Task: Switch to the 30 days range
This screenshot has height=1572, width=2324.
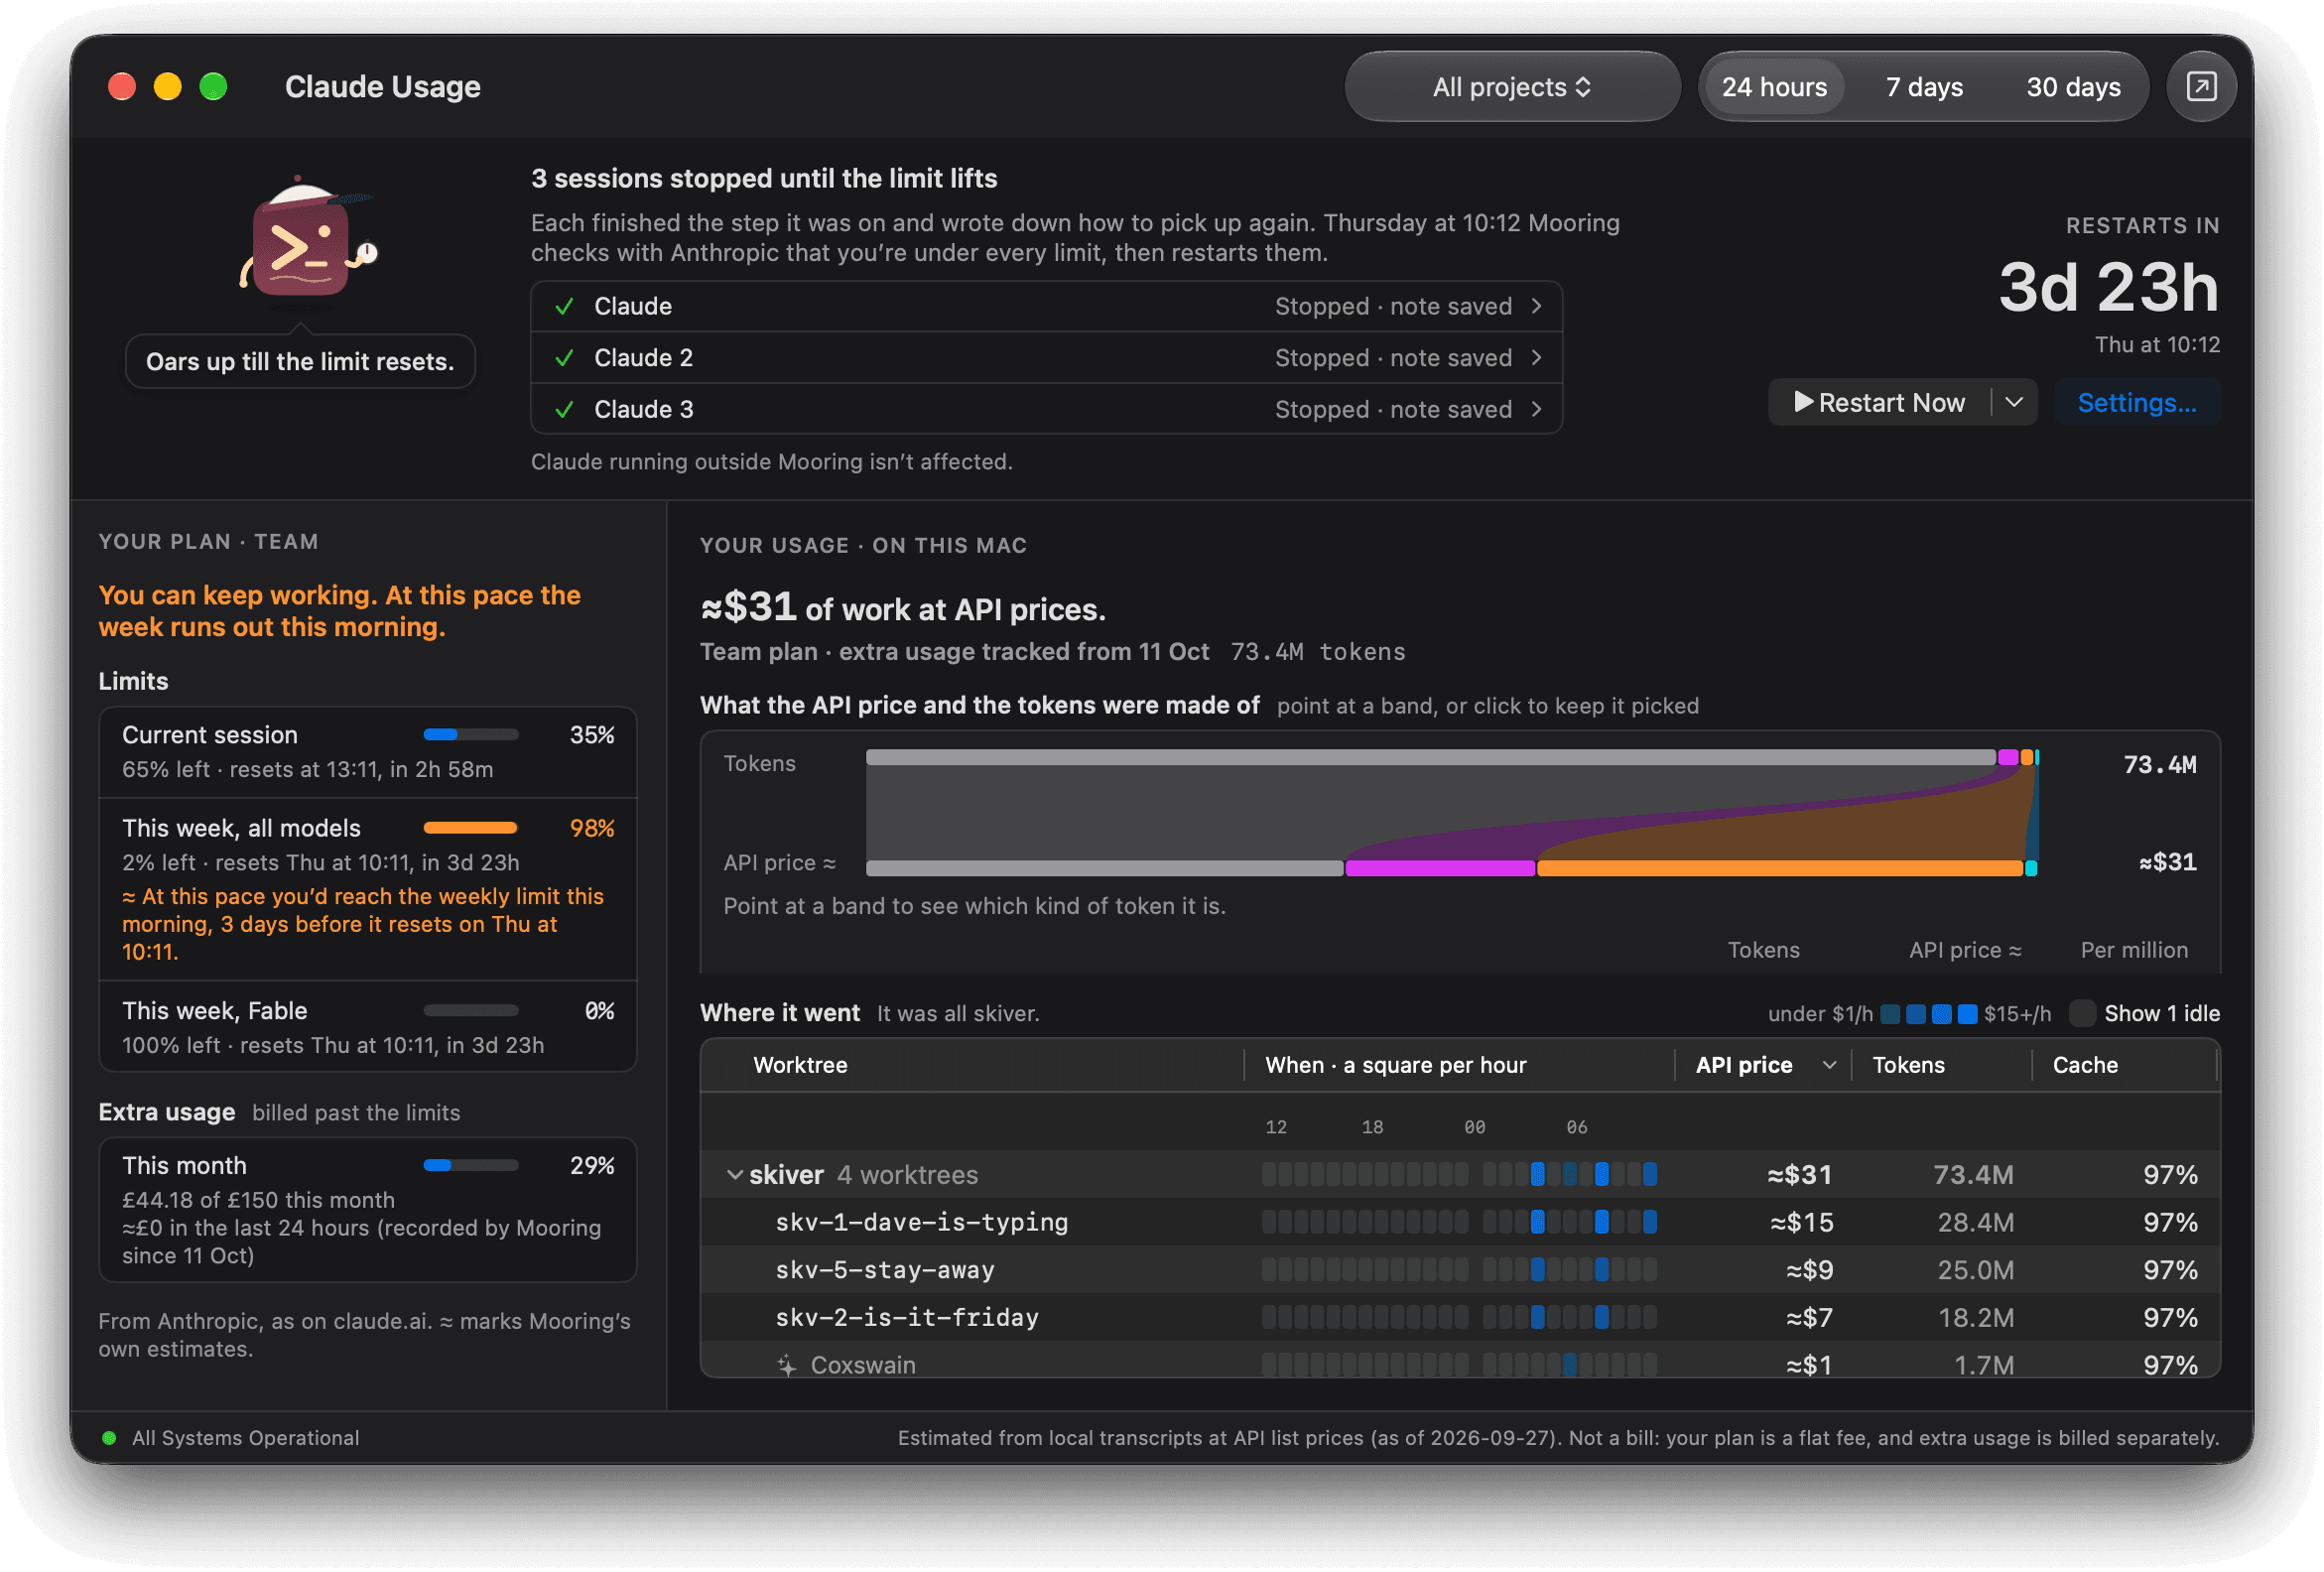Action: point(2073,87)
